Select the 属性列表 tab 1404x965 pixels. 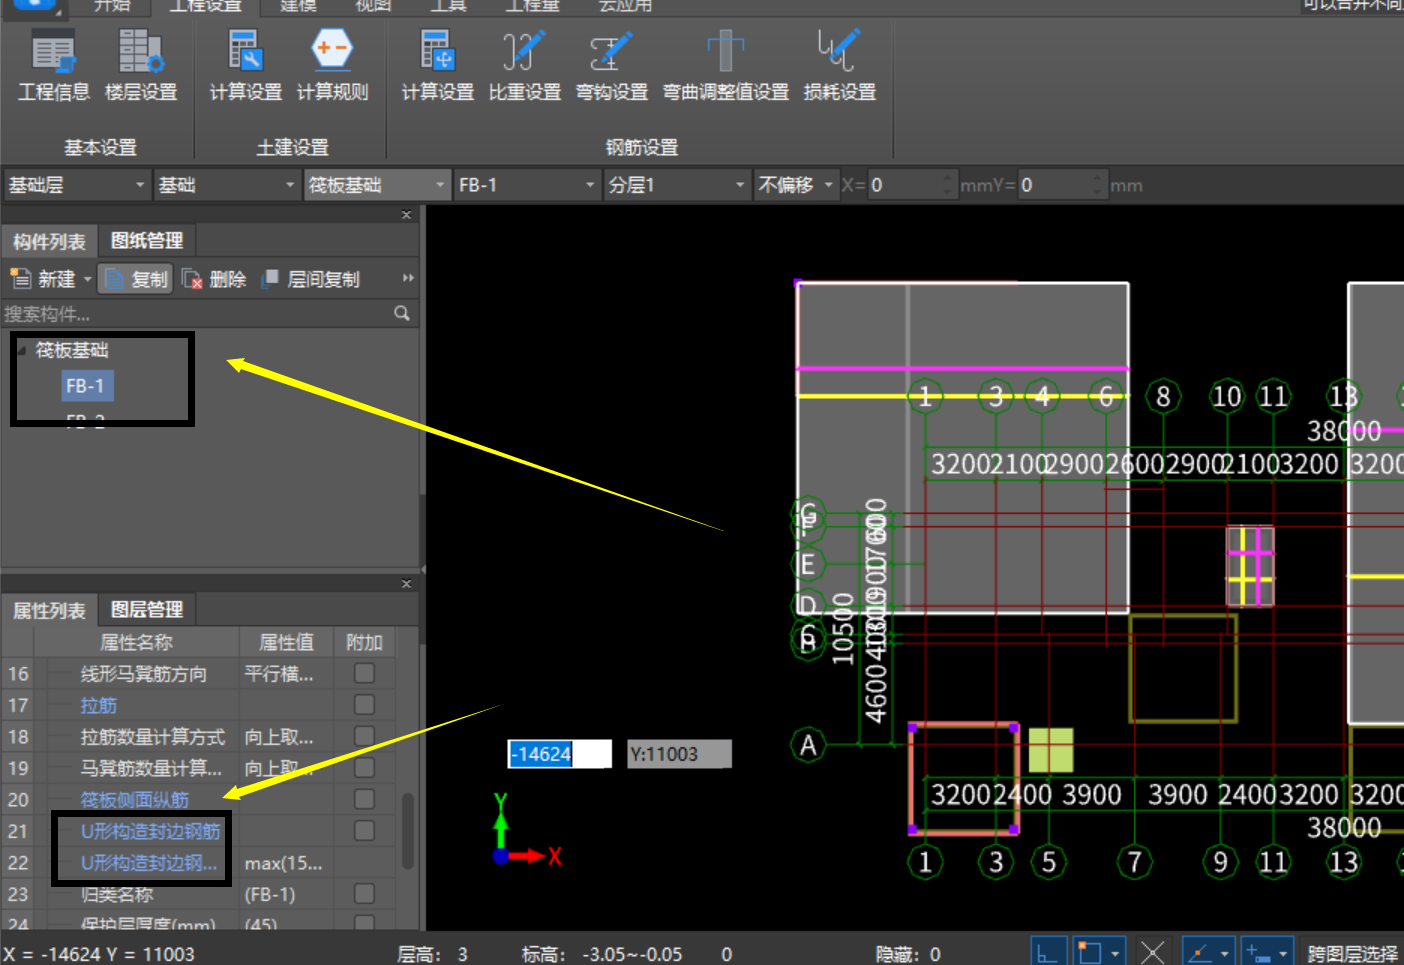click(49, 610)
